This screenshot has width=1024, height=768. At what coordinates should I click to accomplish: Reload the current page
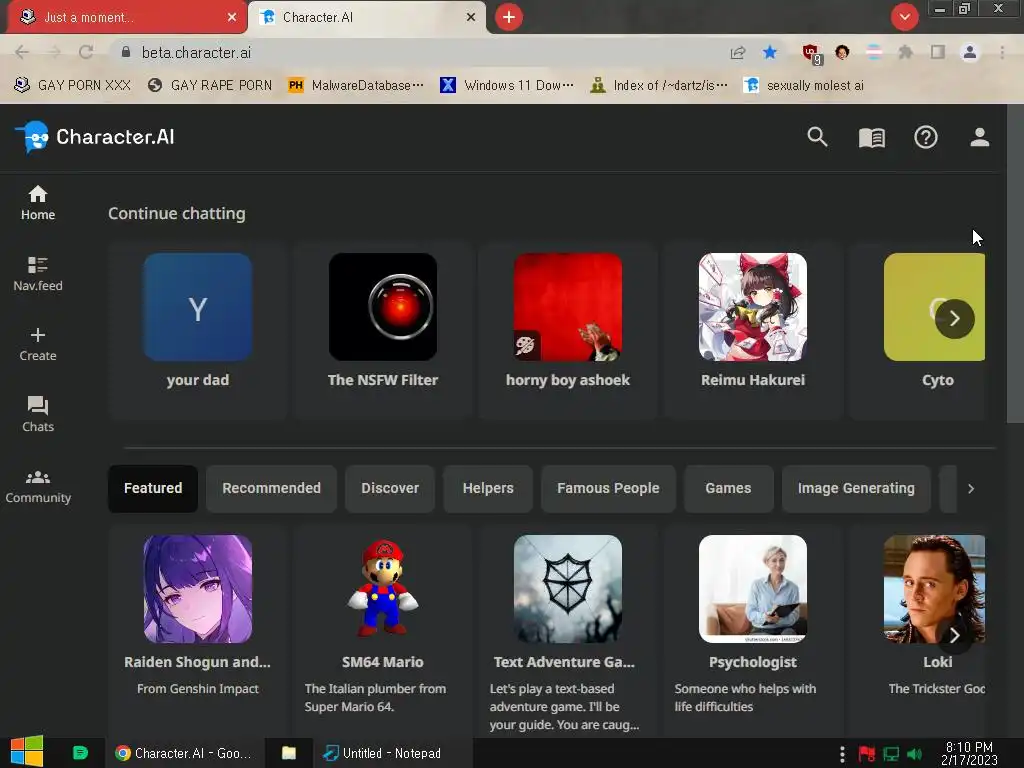(x=86, y=52)
